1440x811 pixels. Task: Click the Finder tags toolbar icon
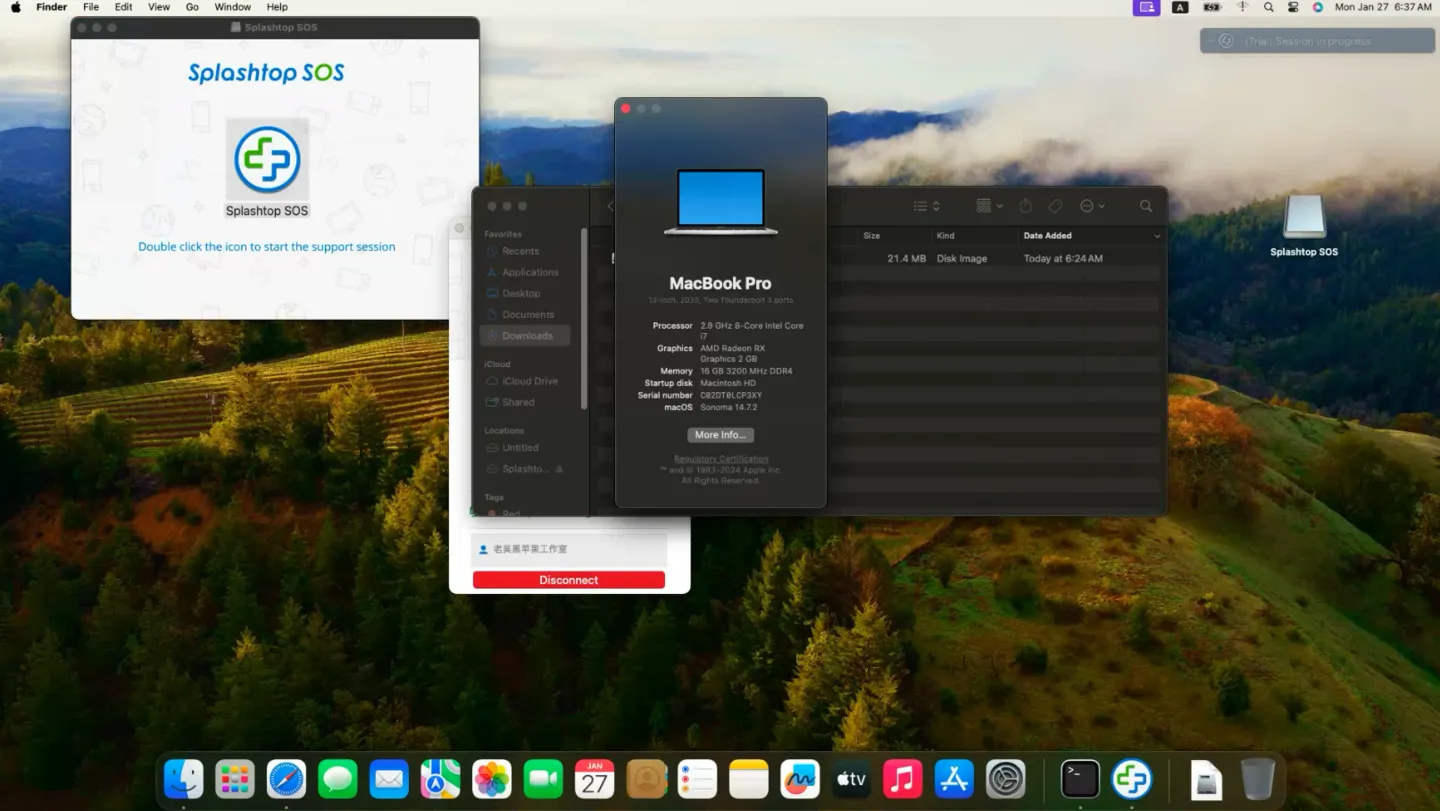(x=1055, y=206)
